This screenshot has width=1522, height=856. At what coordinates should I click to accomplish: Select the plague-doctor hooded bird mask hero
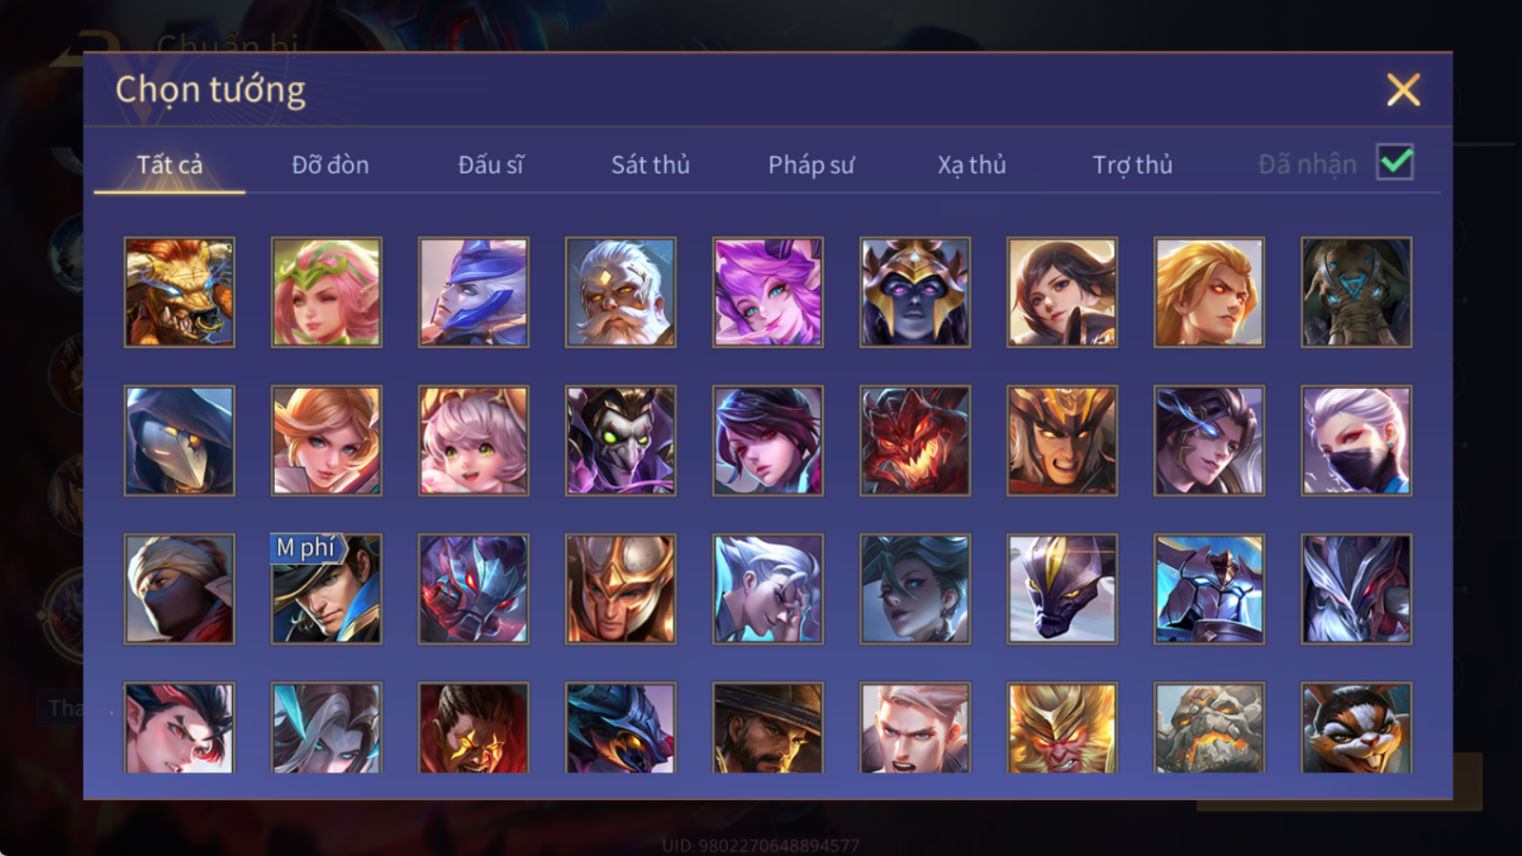[x=179, y=440]
